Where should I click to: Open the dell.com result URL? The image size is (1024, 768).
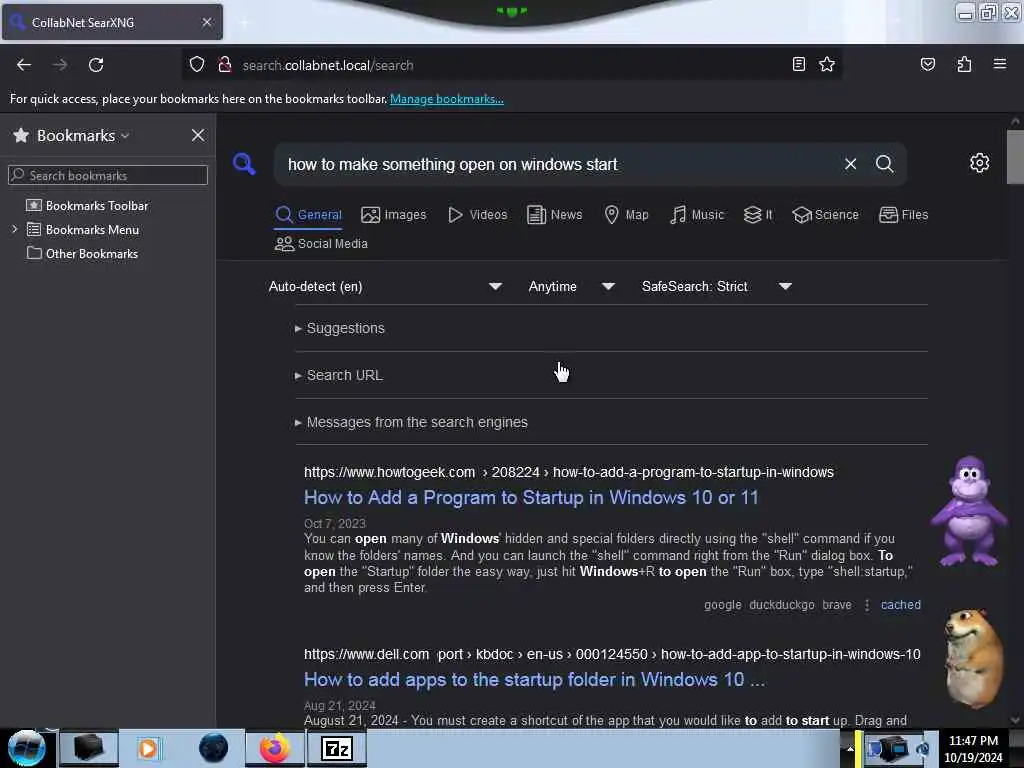tap(612, 654)
